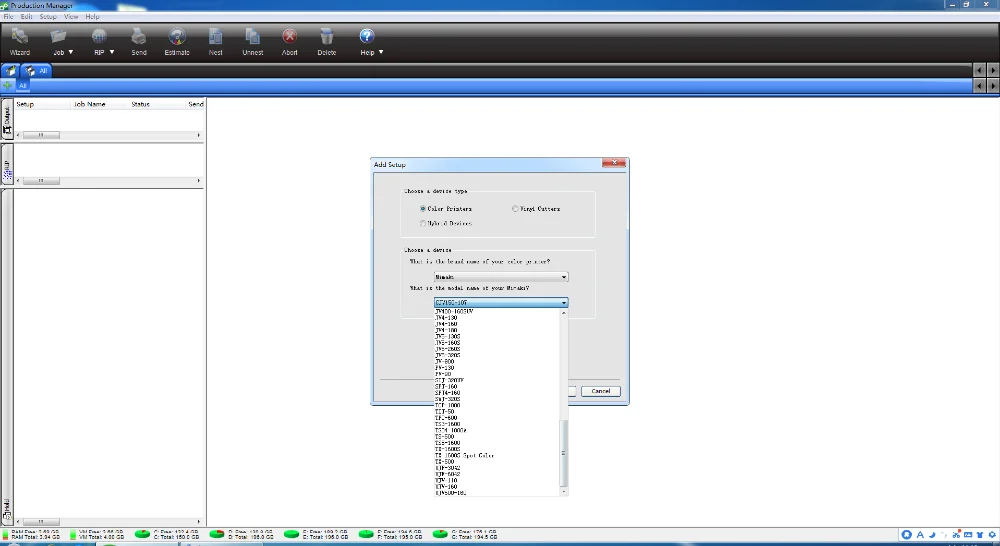Open the Help menu in menu bar
This screenshot has width=1000, height=546.
point(92,17)
